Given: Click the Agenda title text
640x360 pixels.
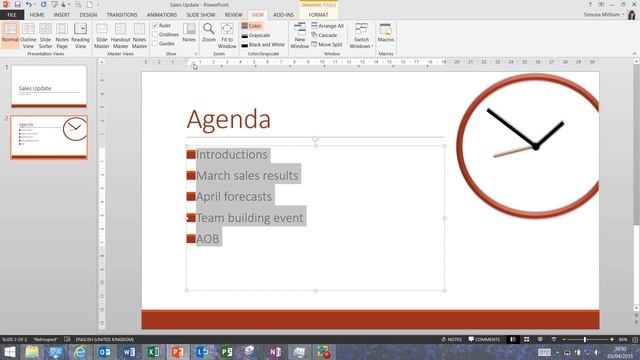Looking at the screenshot, I should click(229, 119).
